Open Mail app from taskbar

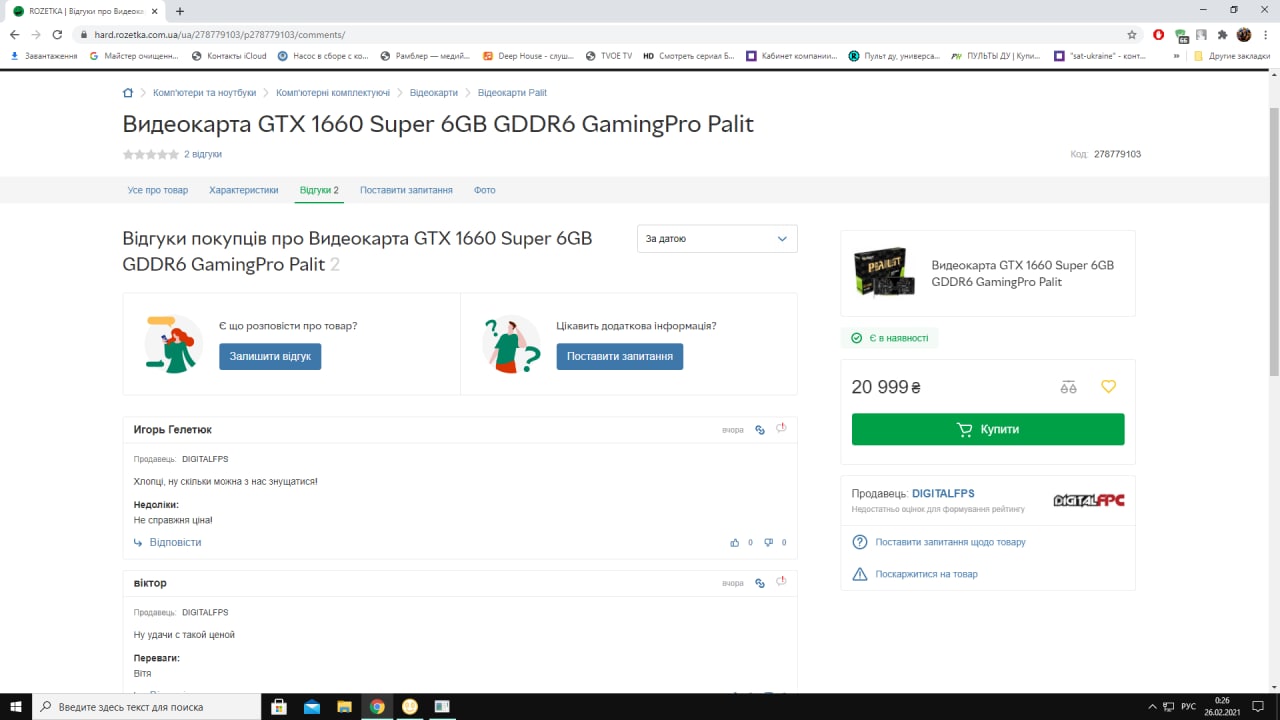(312, 706)
